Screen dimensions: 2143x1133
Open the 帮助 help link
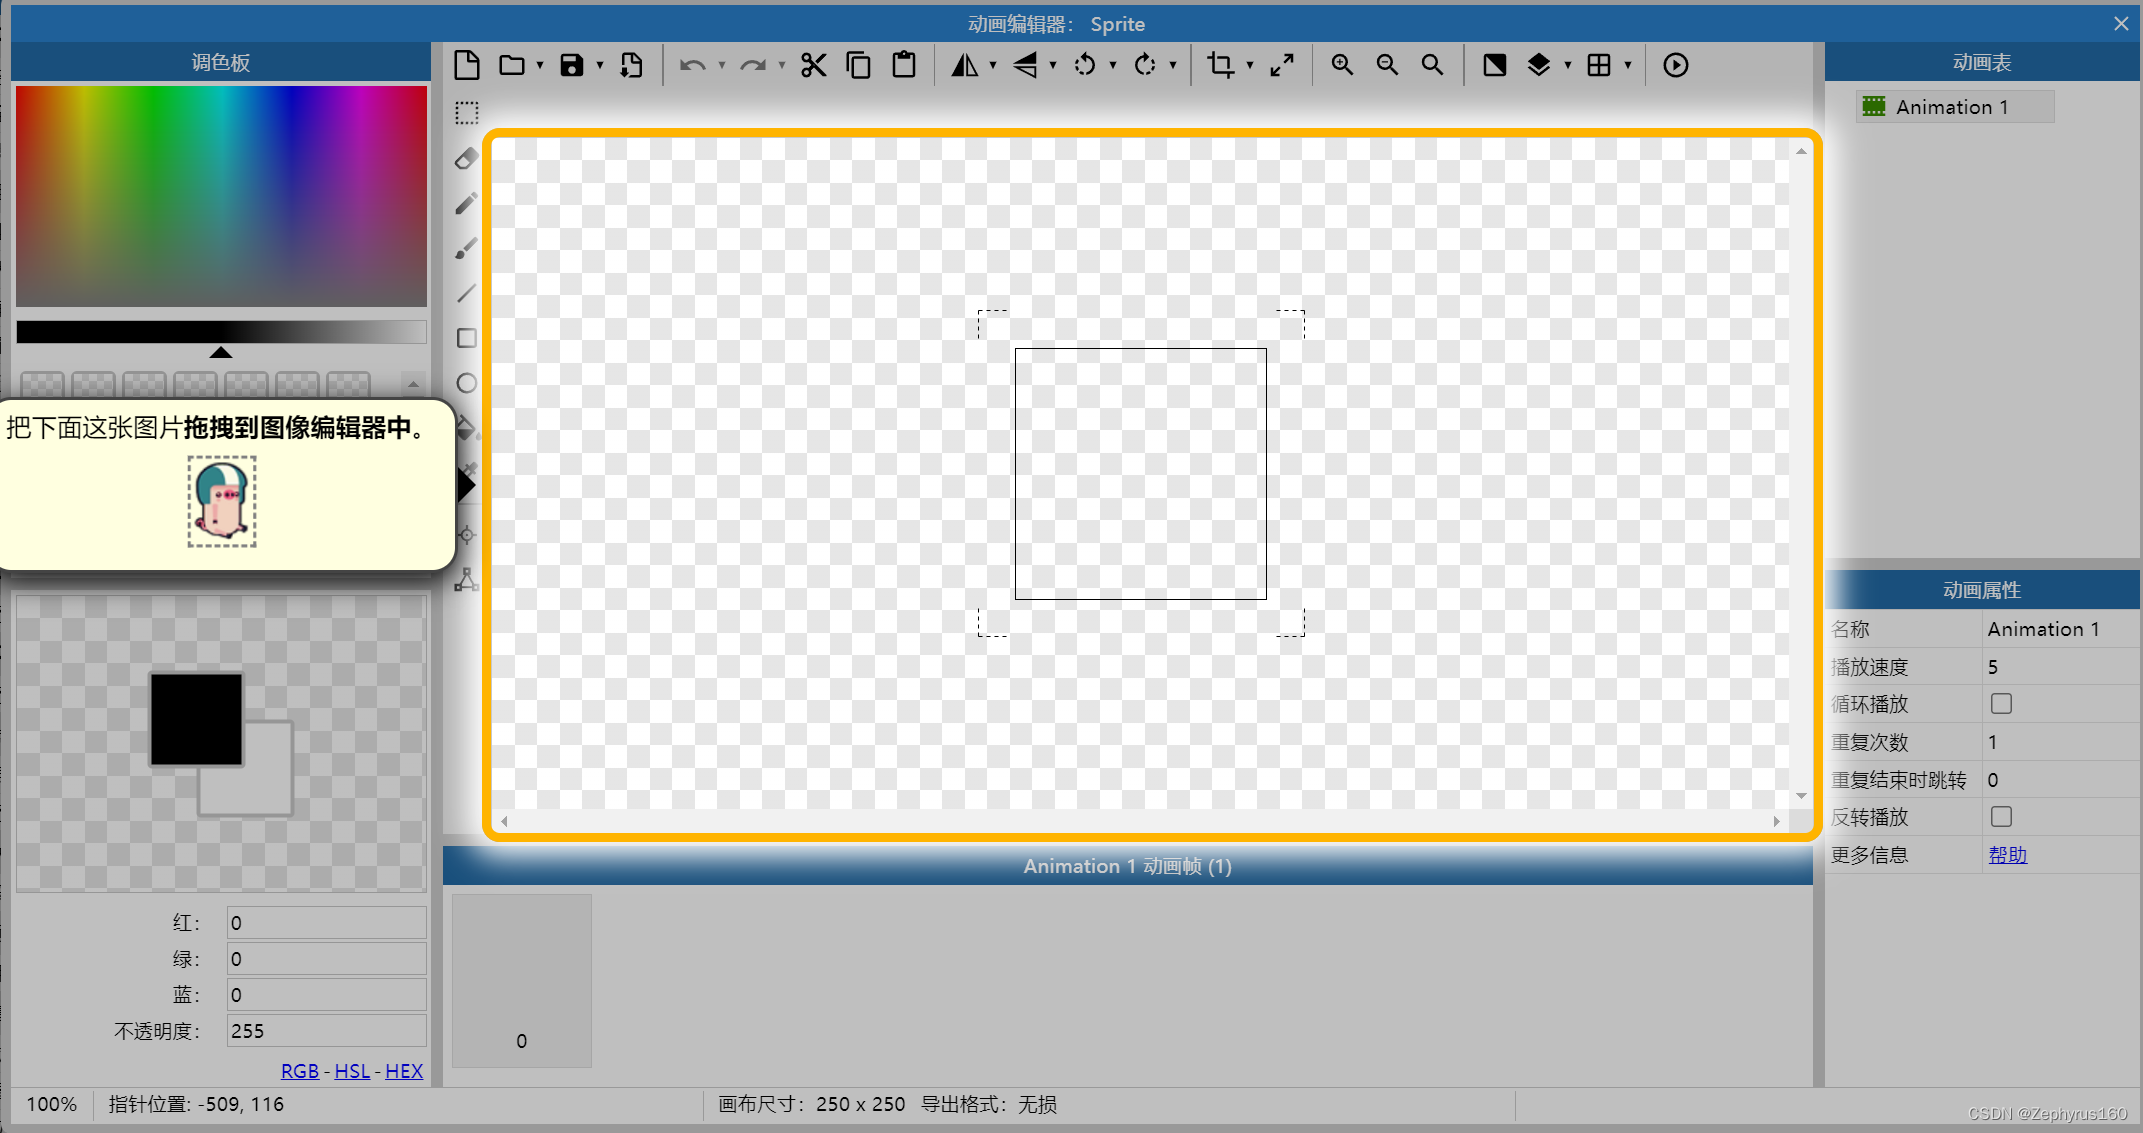(2007, 855)
